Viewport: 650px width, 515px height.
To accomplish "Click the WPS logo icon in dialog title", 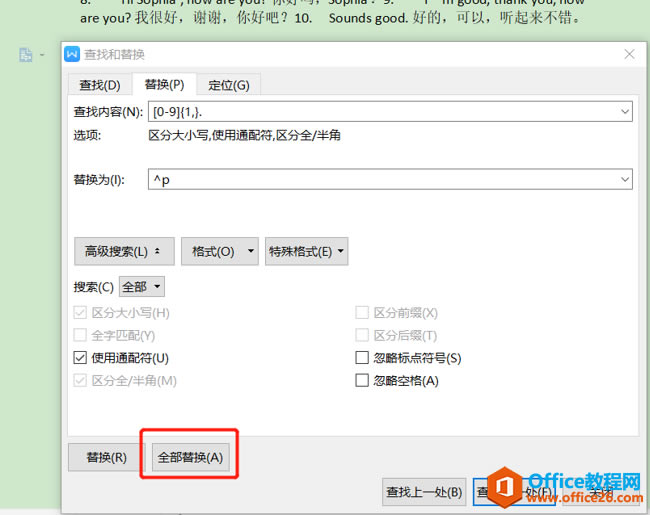I will click(72, 54).
